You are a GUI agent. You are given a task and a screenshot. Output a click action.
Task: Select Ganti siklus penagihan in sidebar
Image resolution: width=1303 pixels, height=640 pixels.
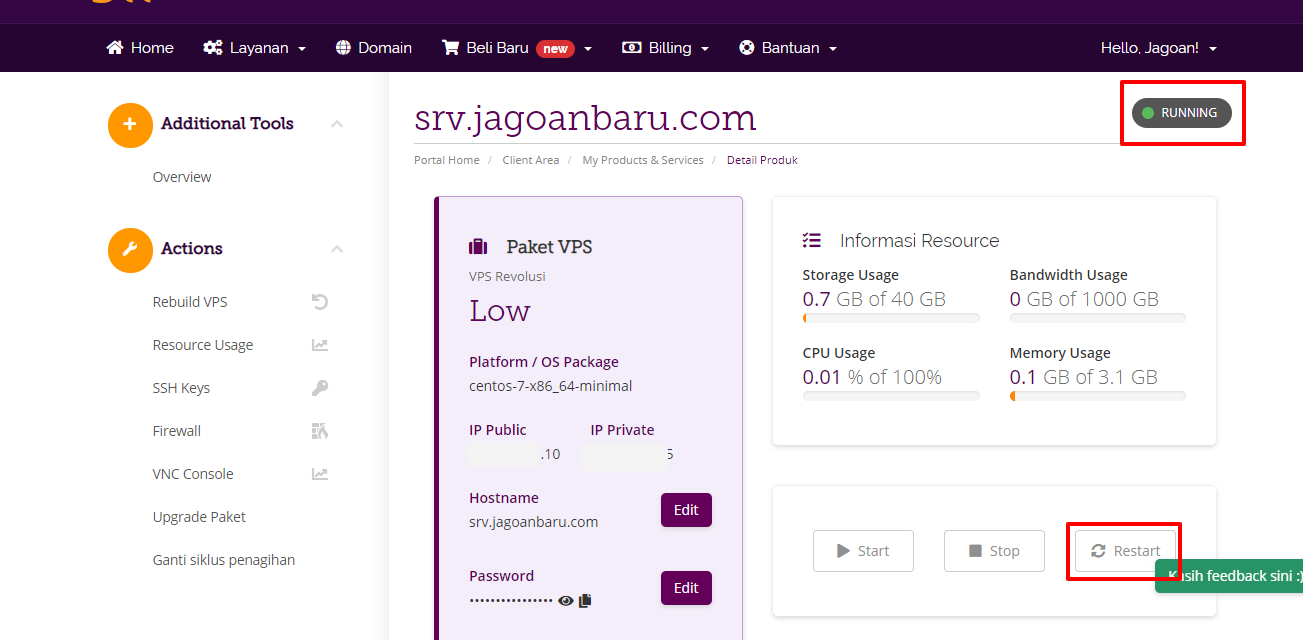(x=224, y=560)
